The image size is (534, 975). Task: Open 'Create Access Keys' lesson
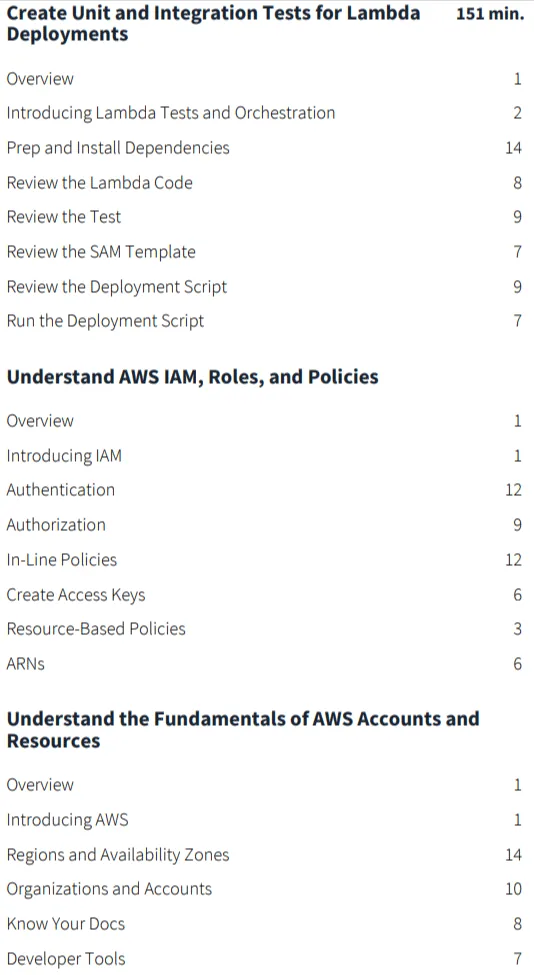tap(76, 595)
